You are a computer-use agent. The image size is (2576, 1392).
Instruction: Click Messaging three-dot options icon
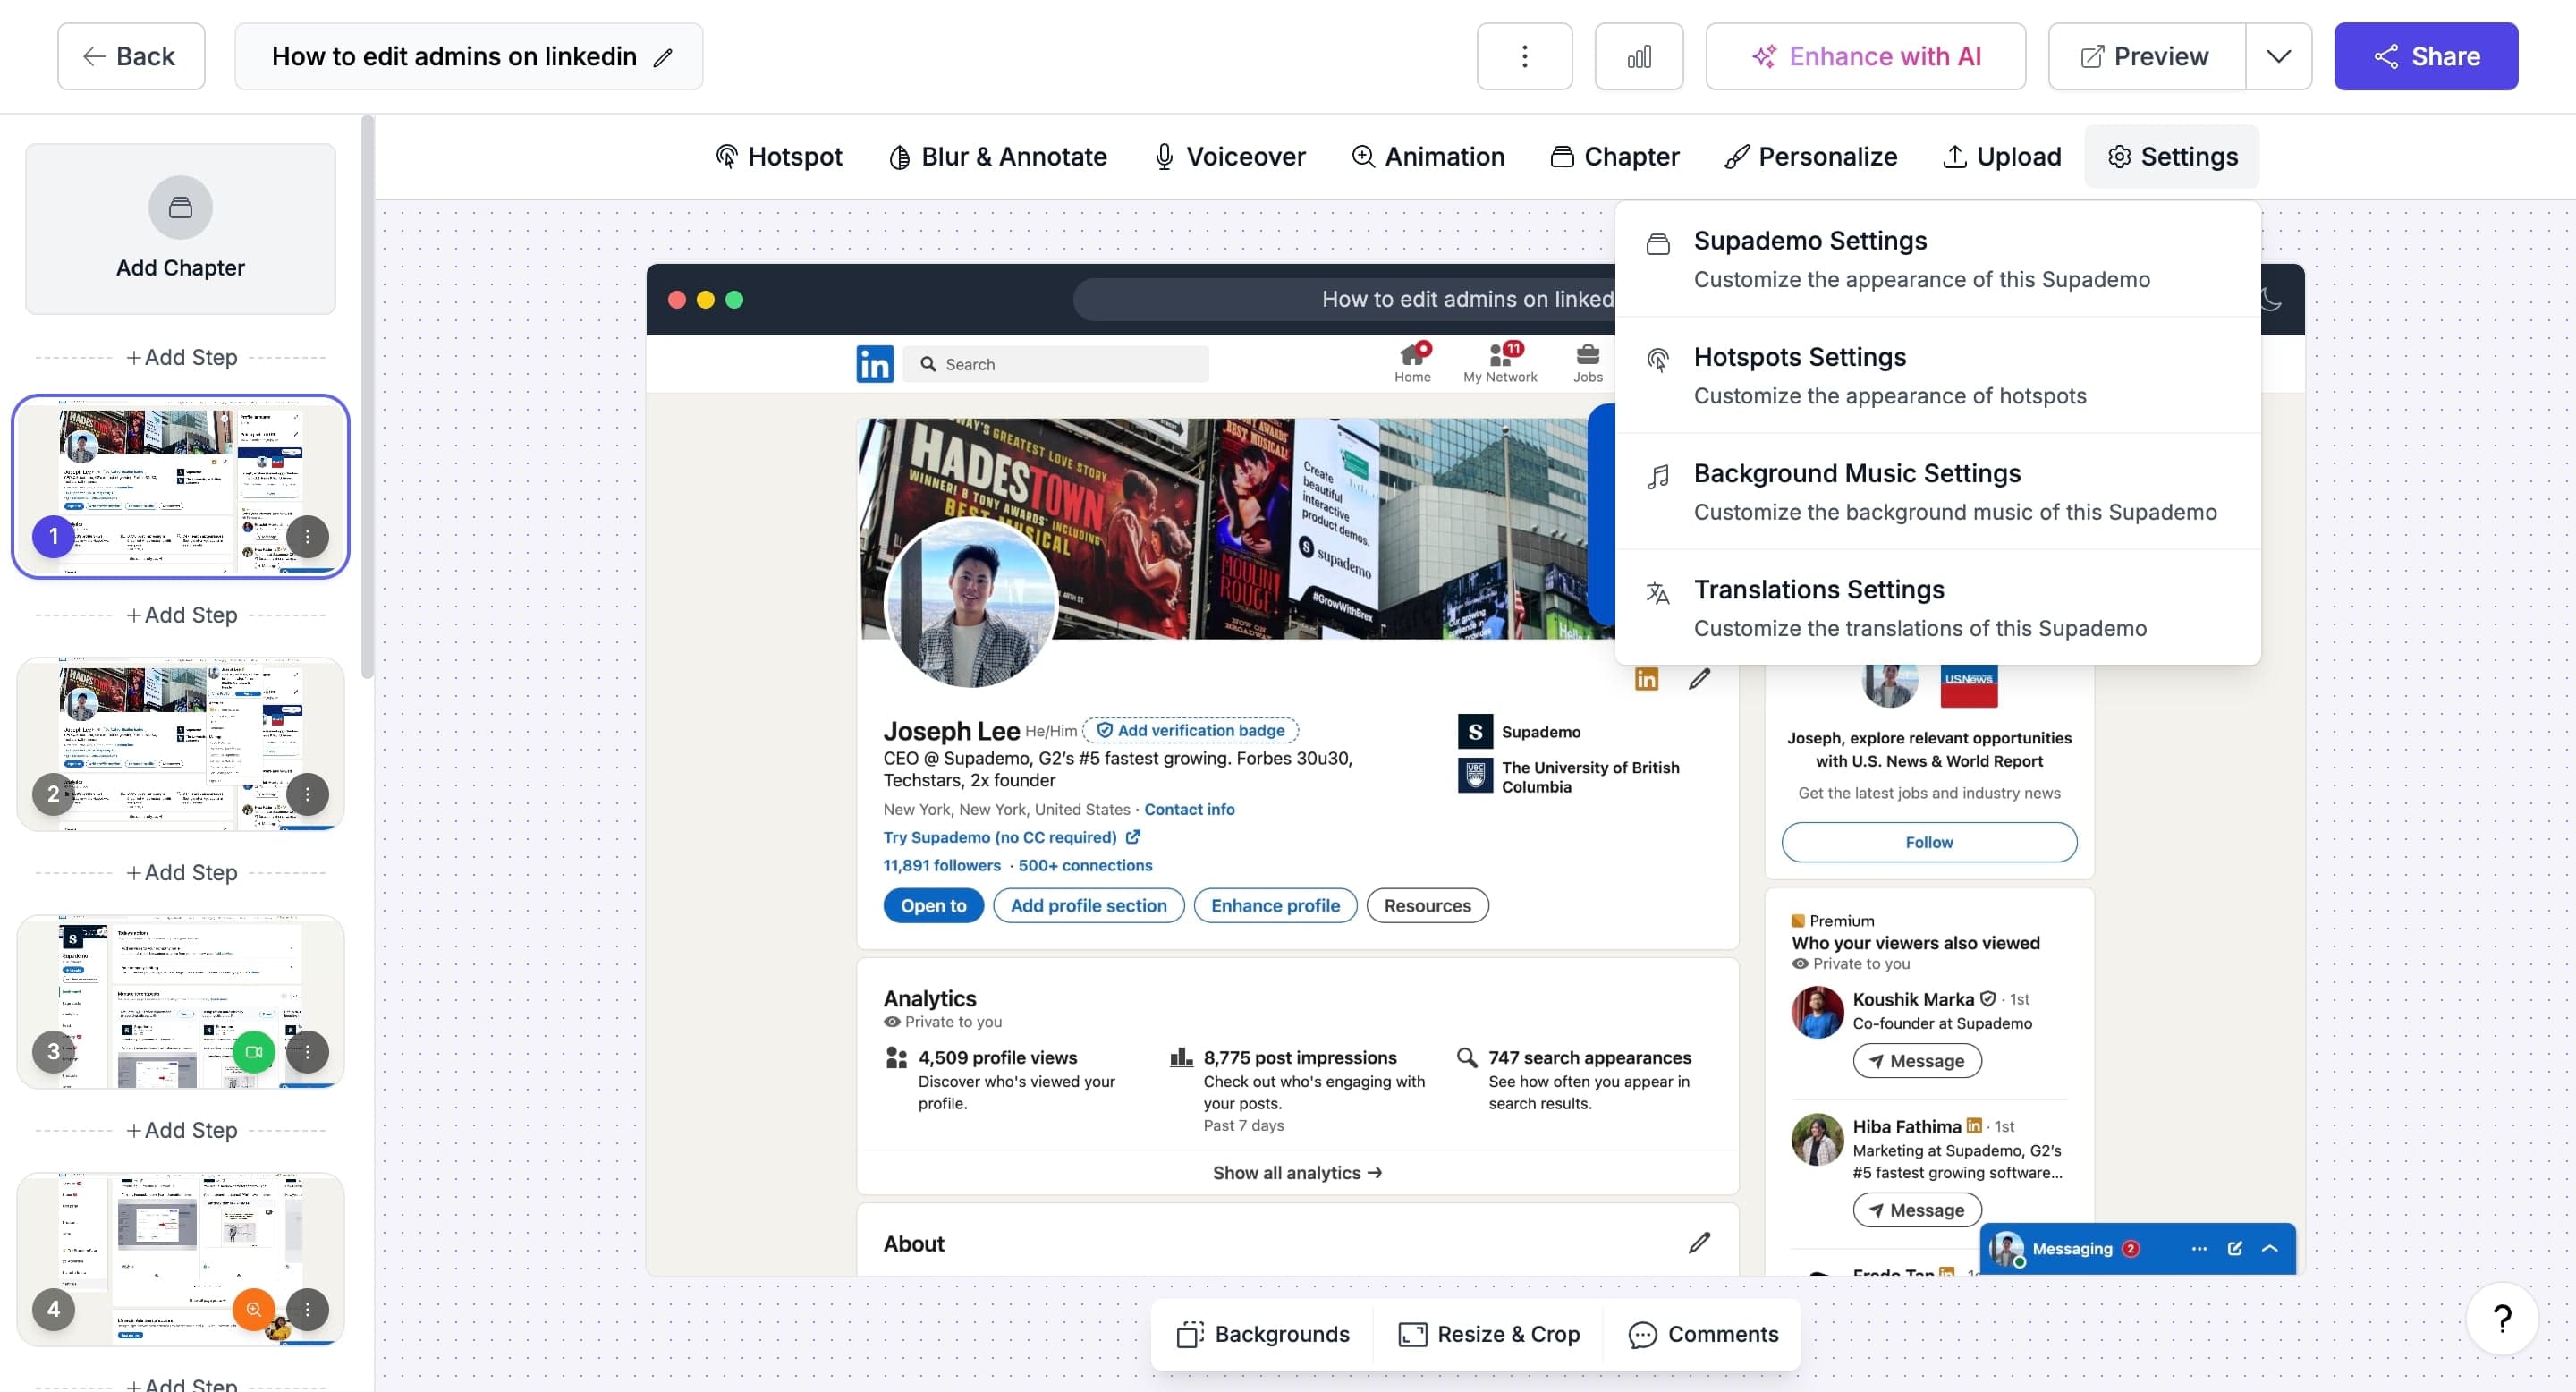pyautogui.click(x=2198, y=1249)
